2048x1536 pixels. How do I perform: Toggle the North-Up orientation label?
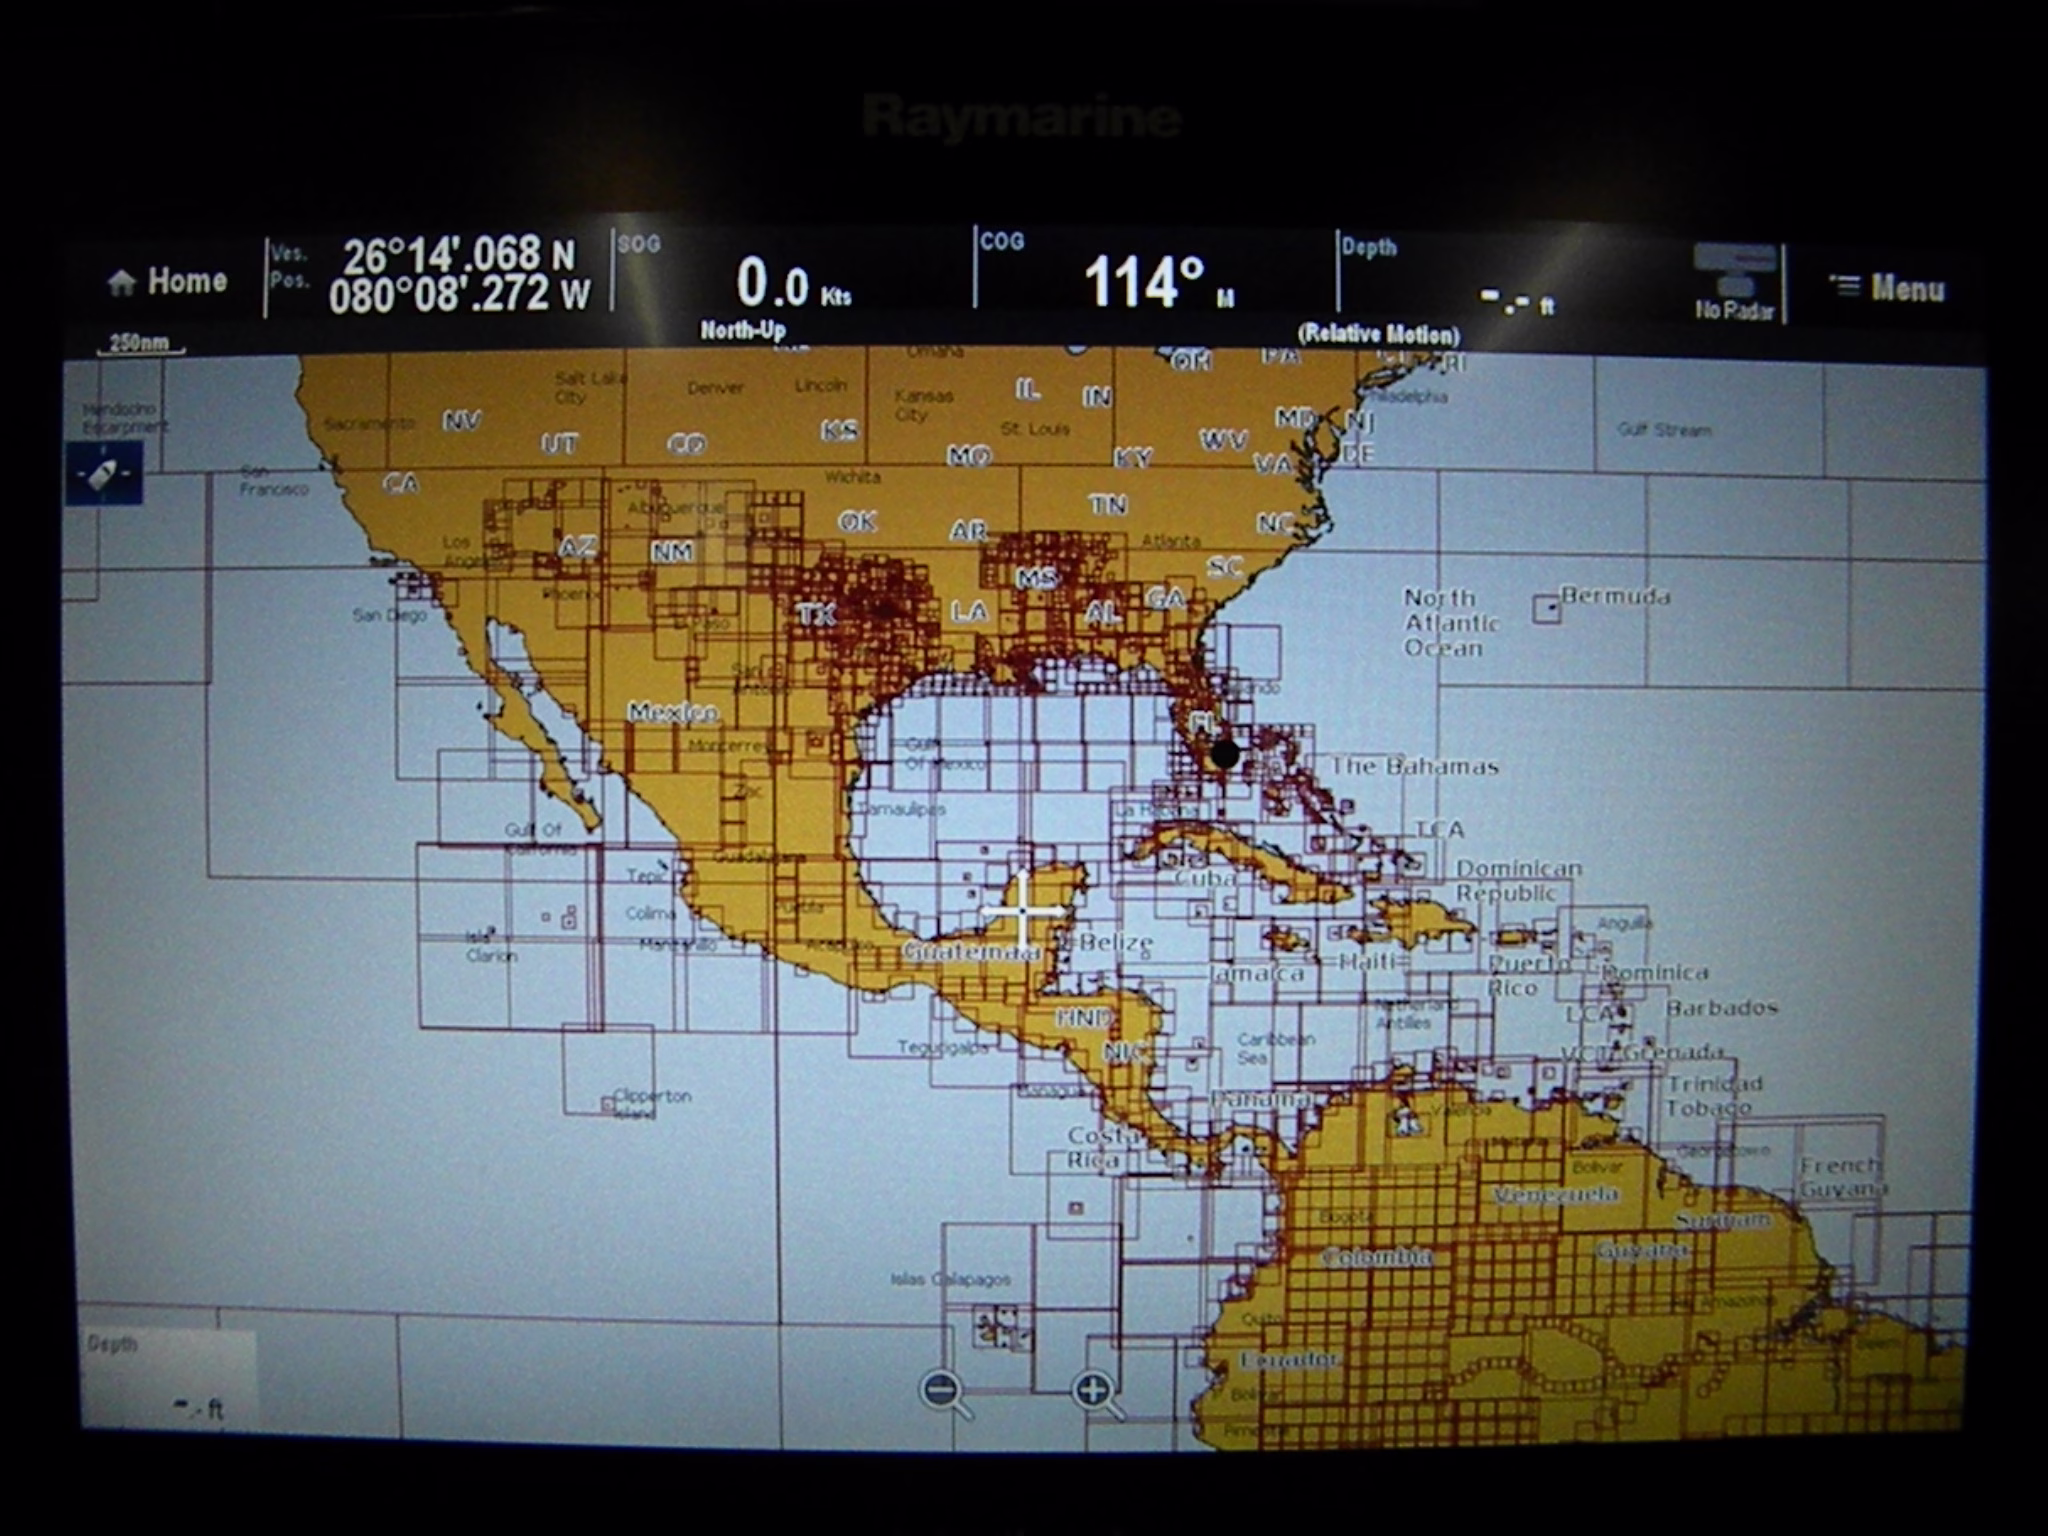click(x=742, y=330)
